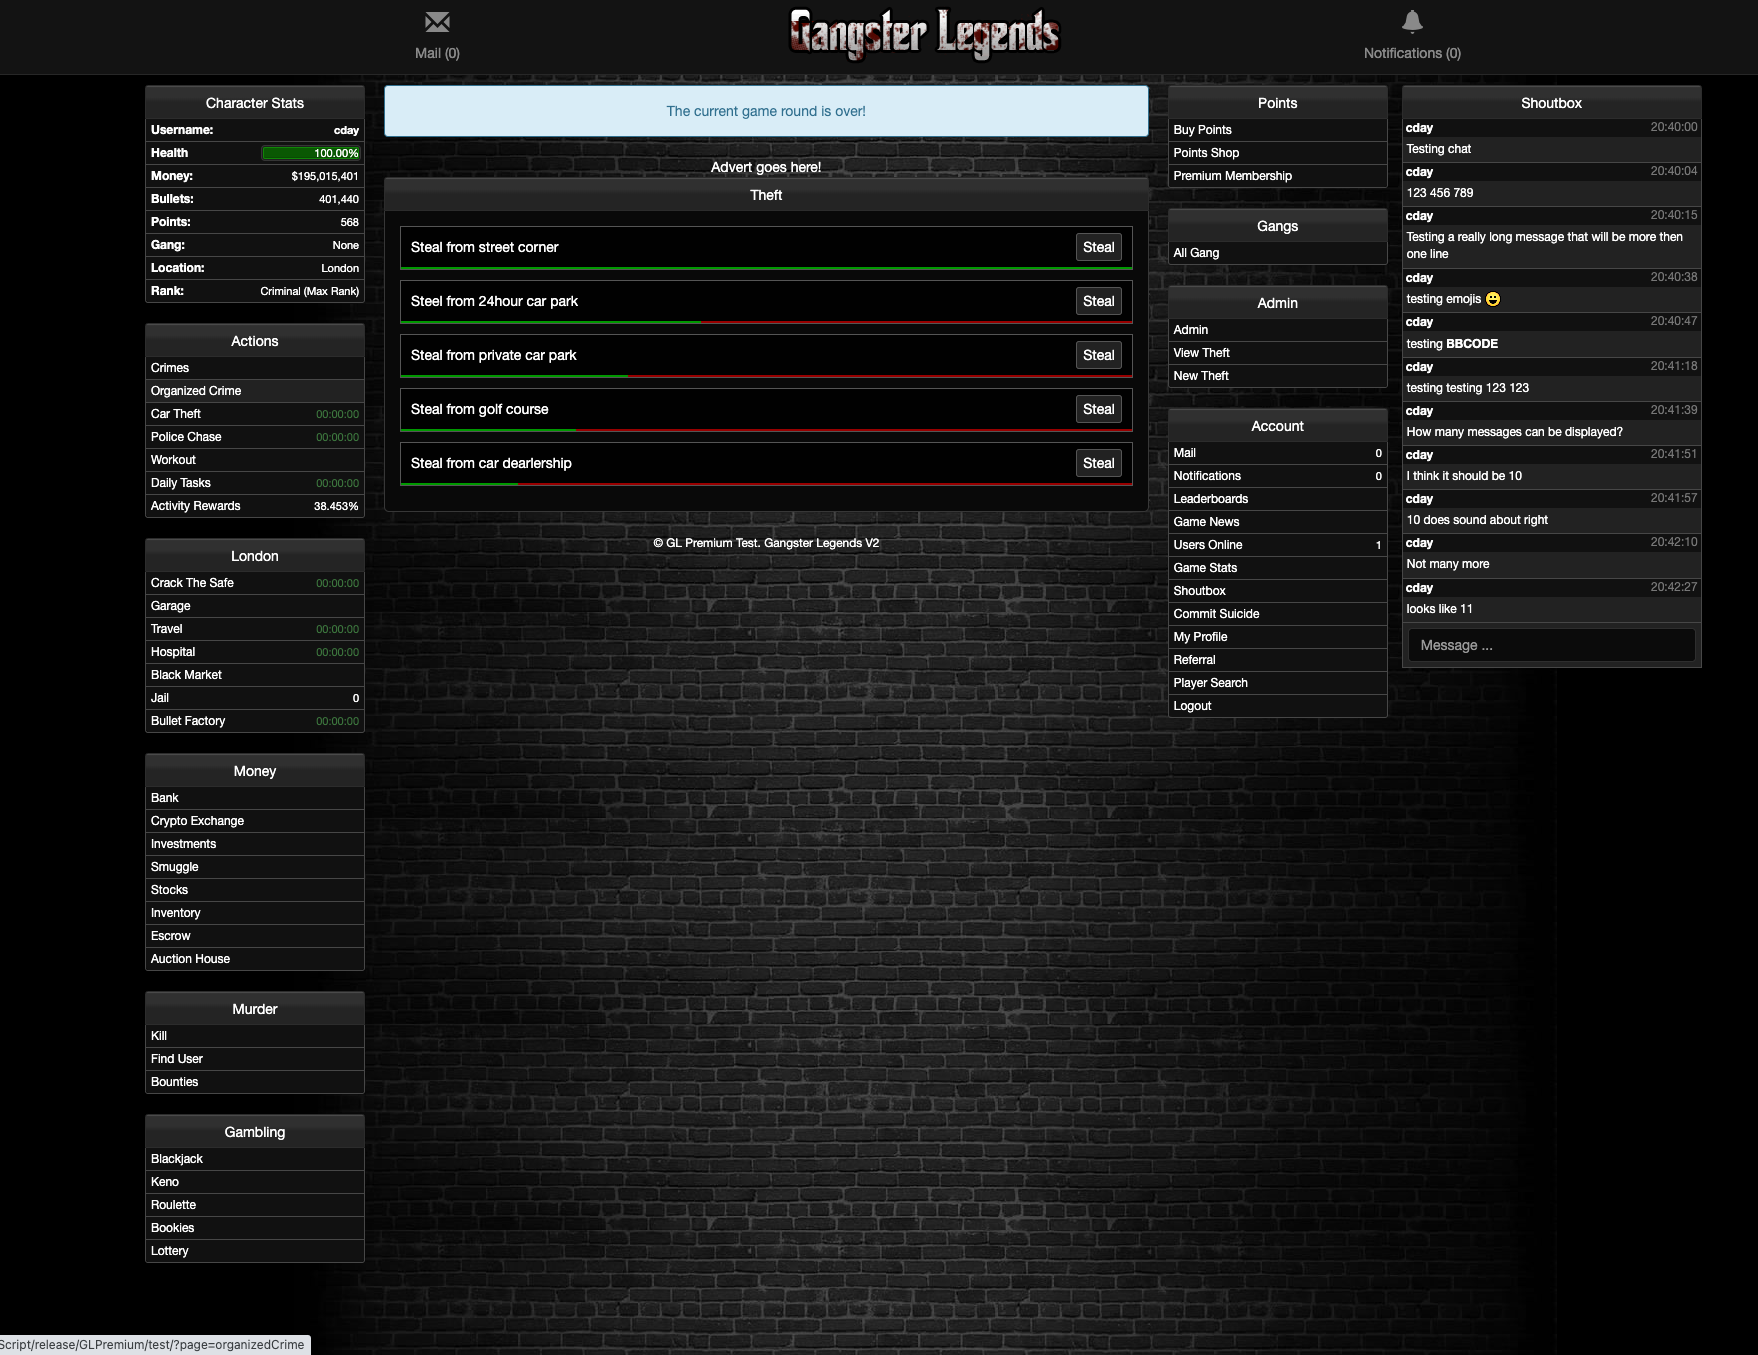This screenshot has height=1355, width=1758.
Task: Type in the Shoutbox message field
Action: 1551,645
